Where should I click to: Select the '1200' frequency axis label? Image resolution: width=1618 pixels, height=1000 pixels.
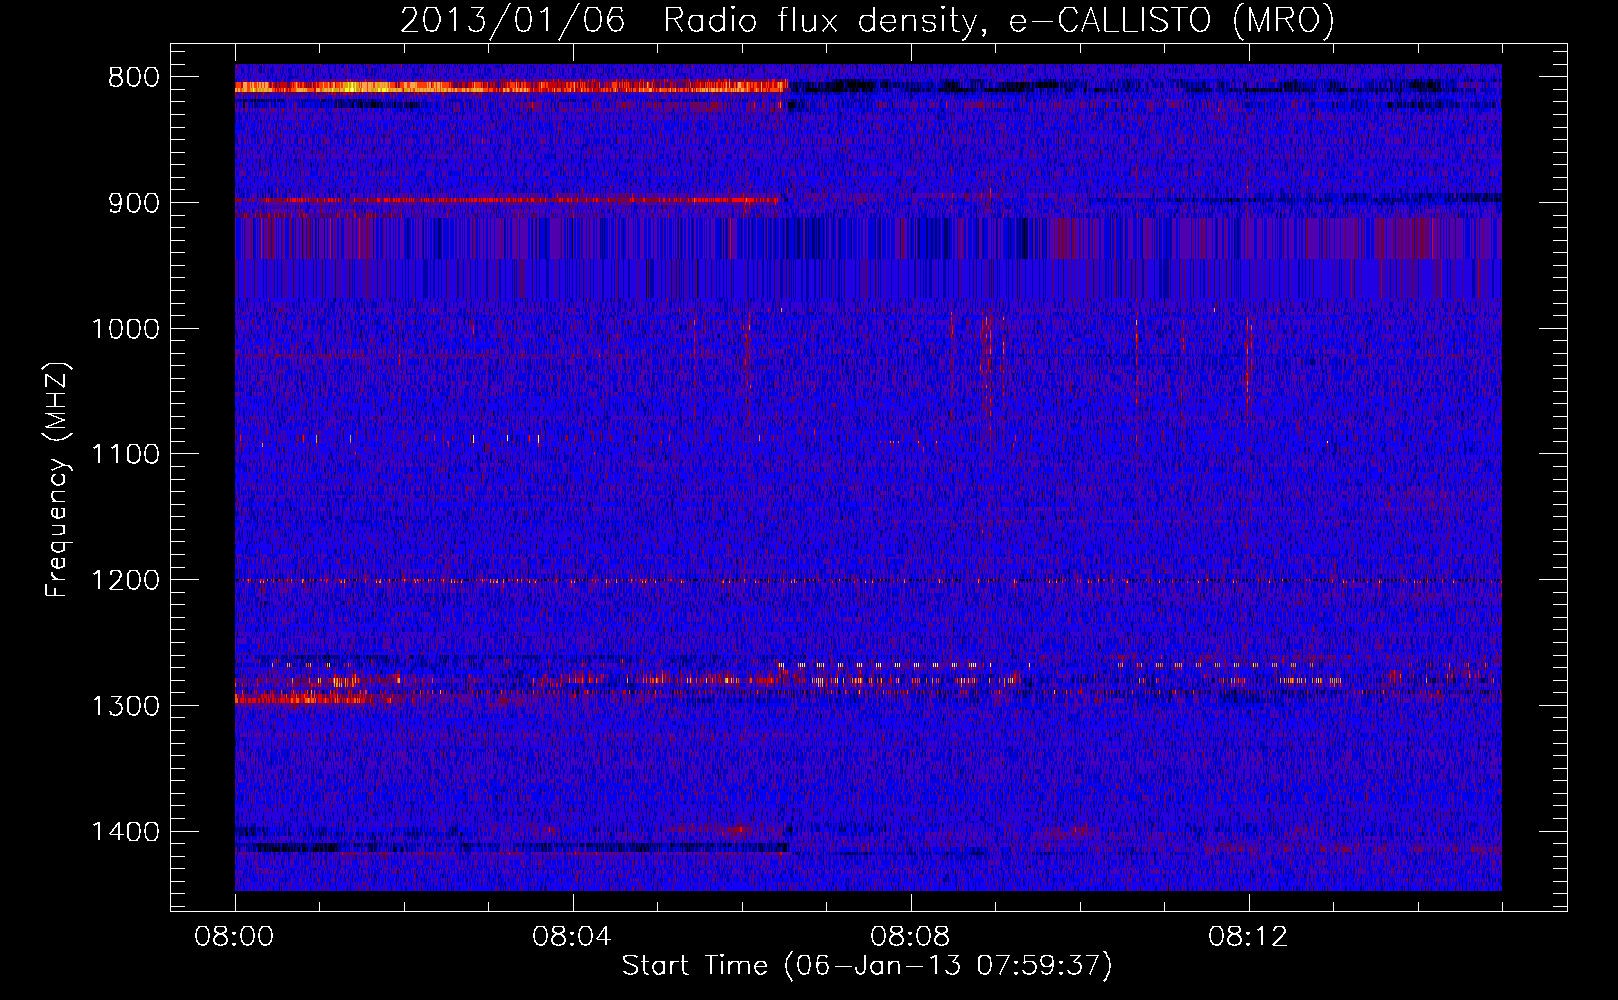point(125,581)
